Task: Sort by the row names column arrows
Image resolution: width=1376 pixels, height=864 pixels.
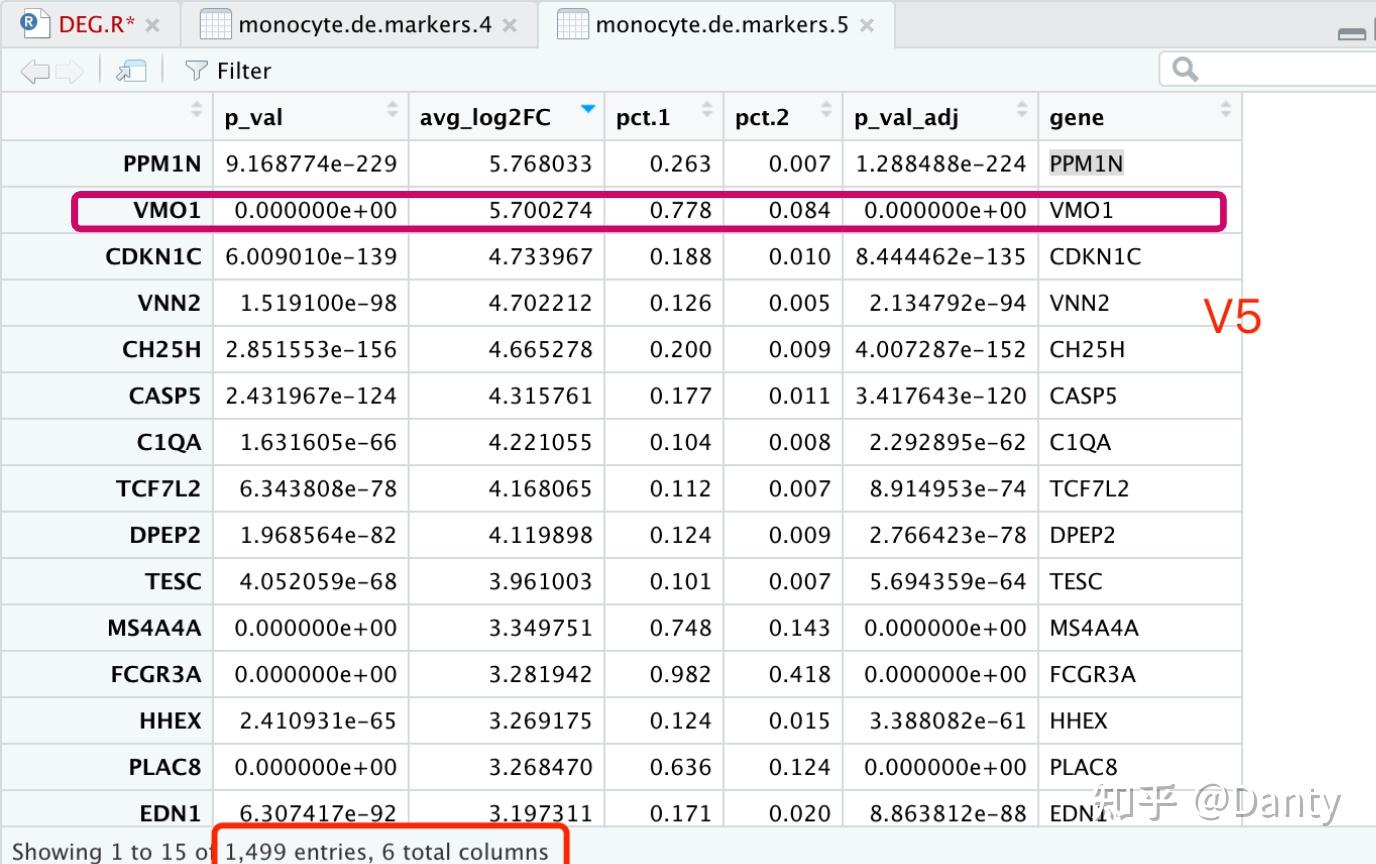Action: click(196, 110)
